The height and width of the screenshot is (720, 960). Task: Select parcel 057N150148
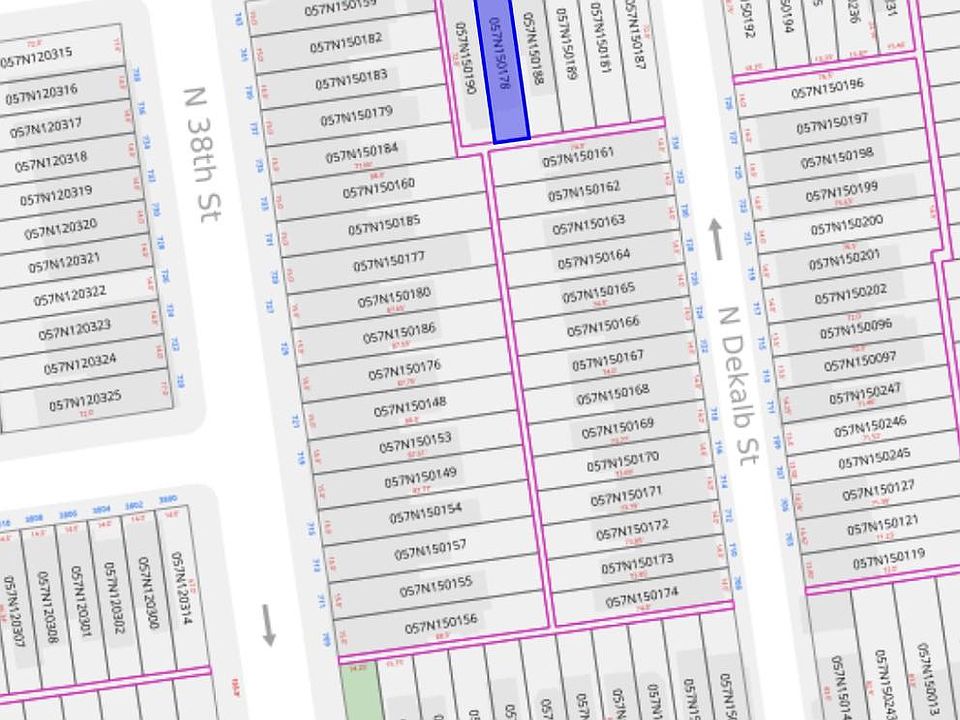pos(411,405)
